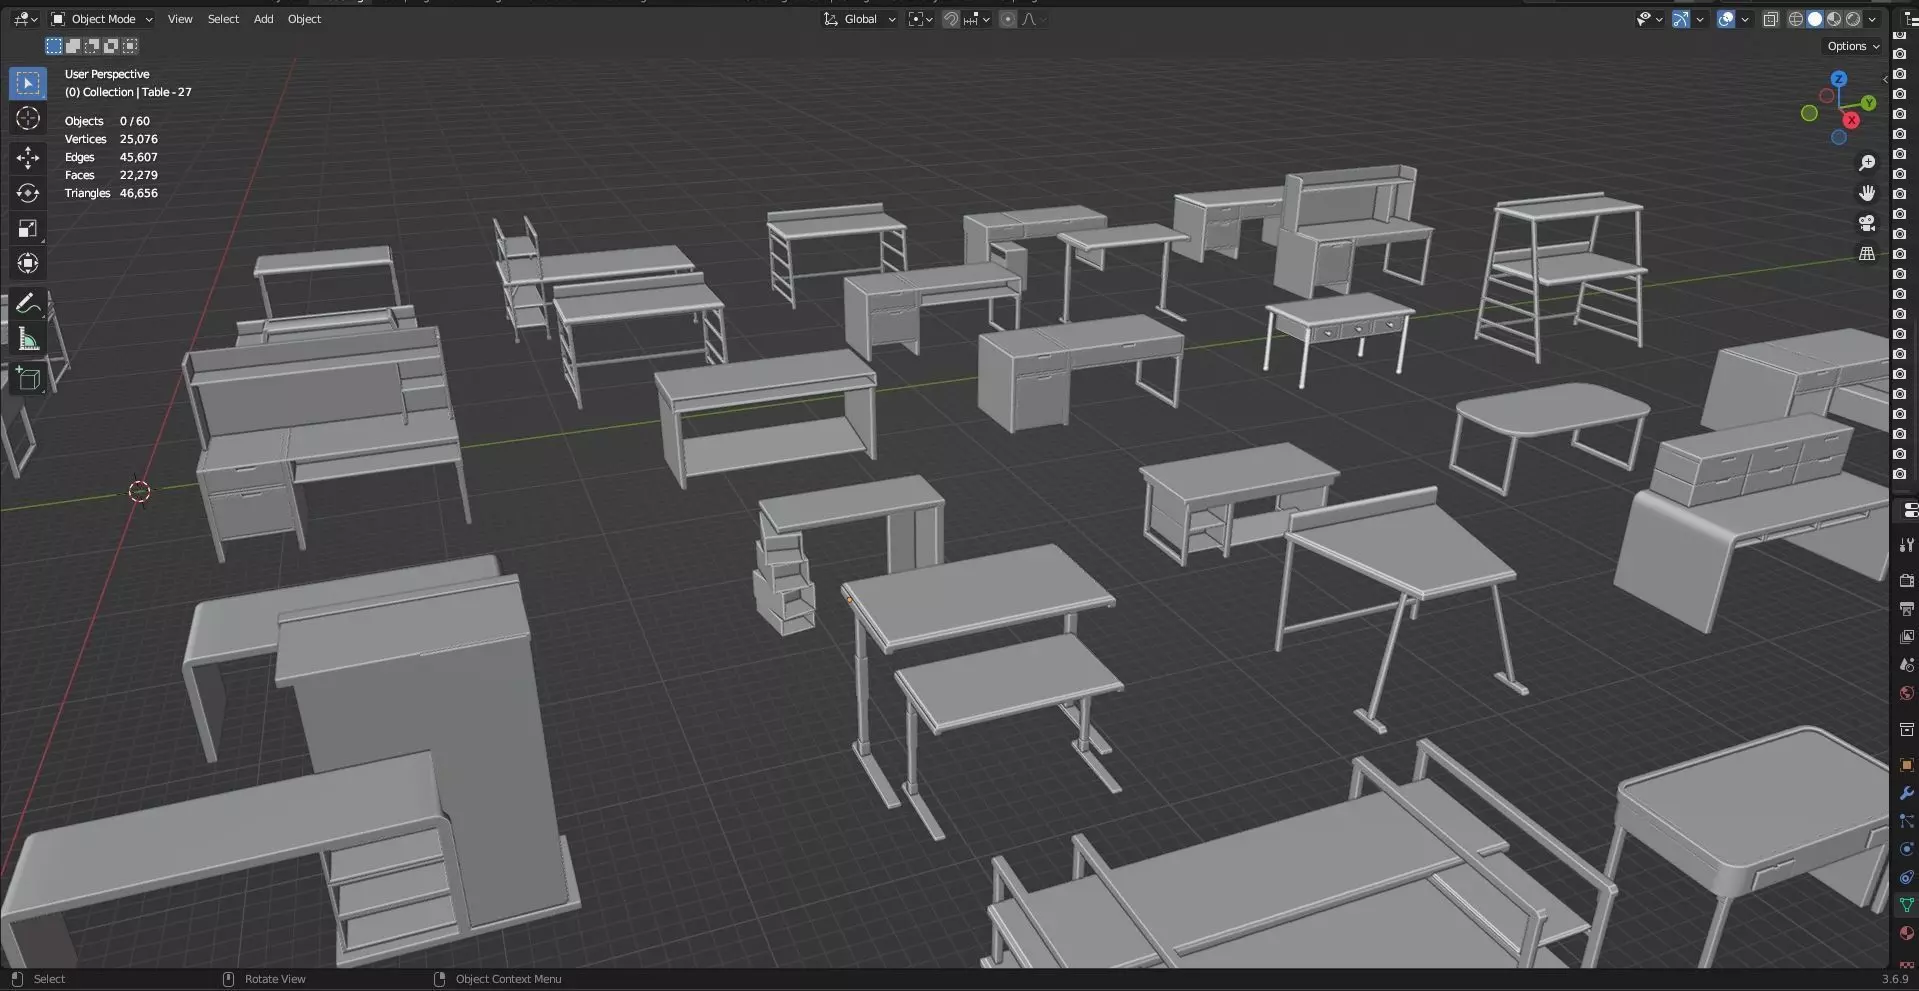Select the Transform tool

(28, 263)
